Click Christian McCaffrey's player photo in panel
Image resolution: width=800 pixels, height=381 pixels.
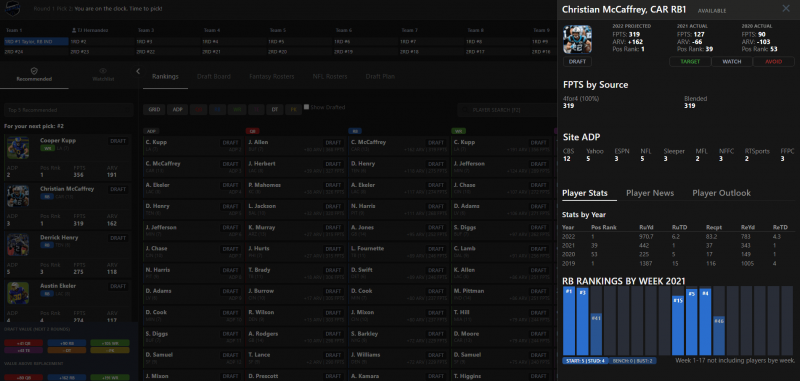click(577, 39)
